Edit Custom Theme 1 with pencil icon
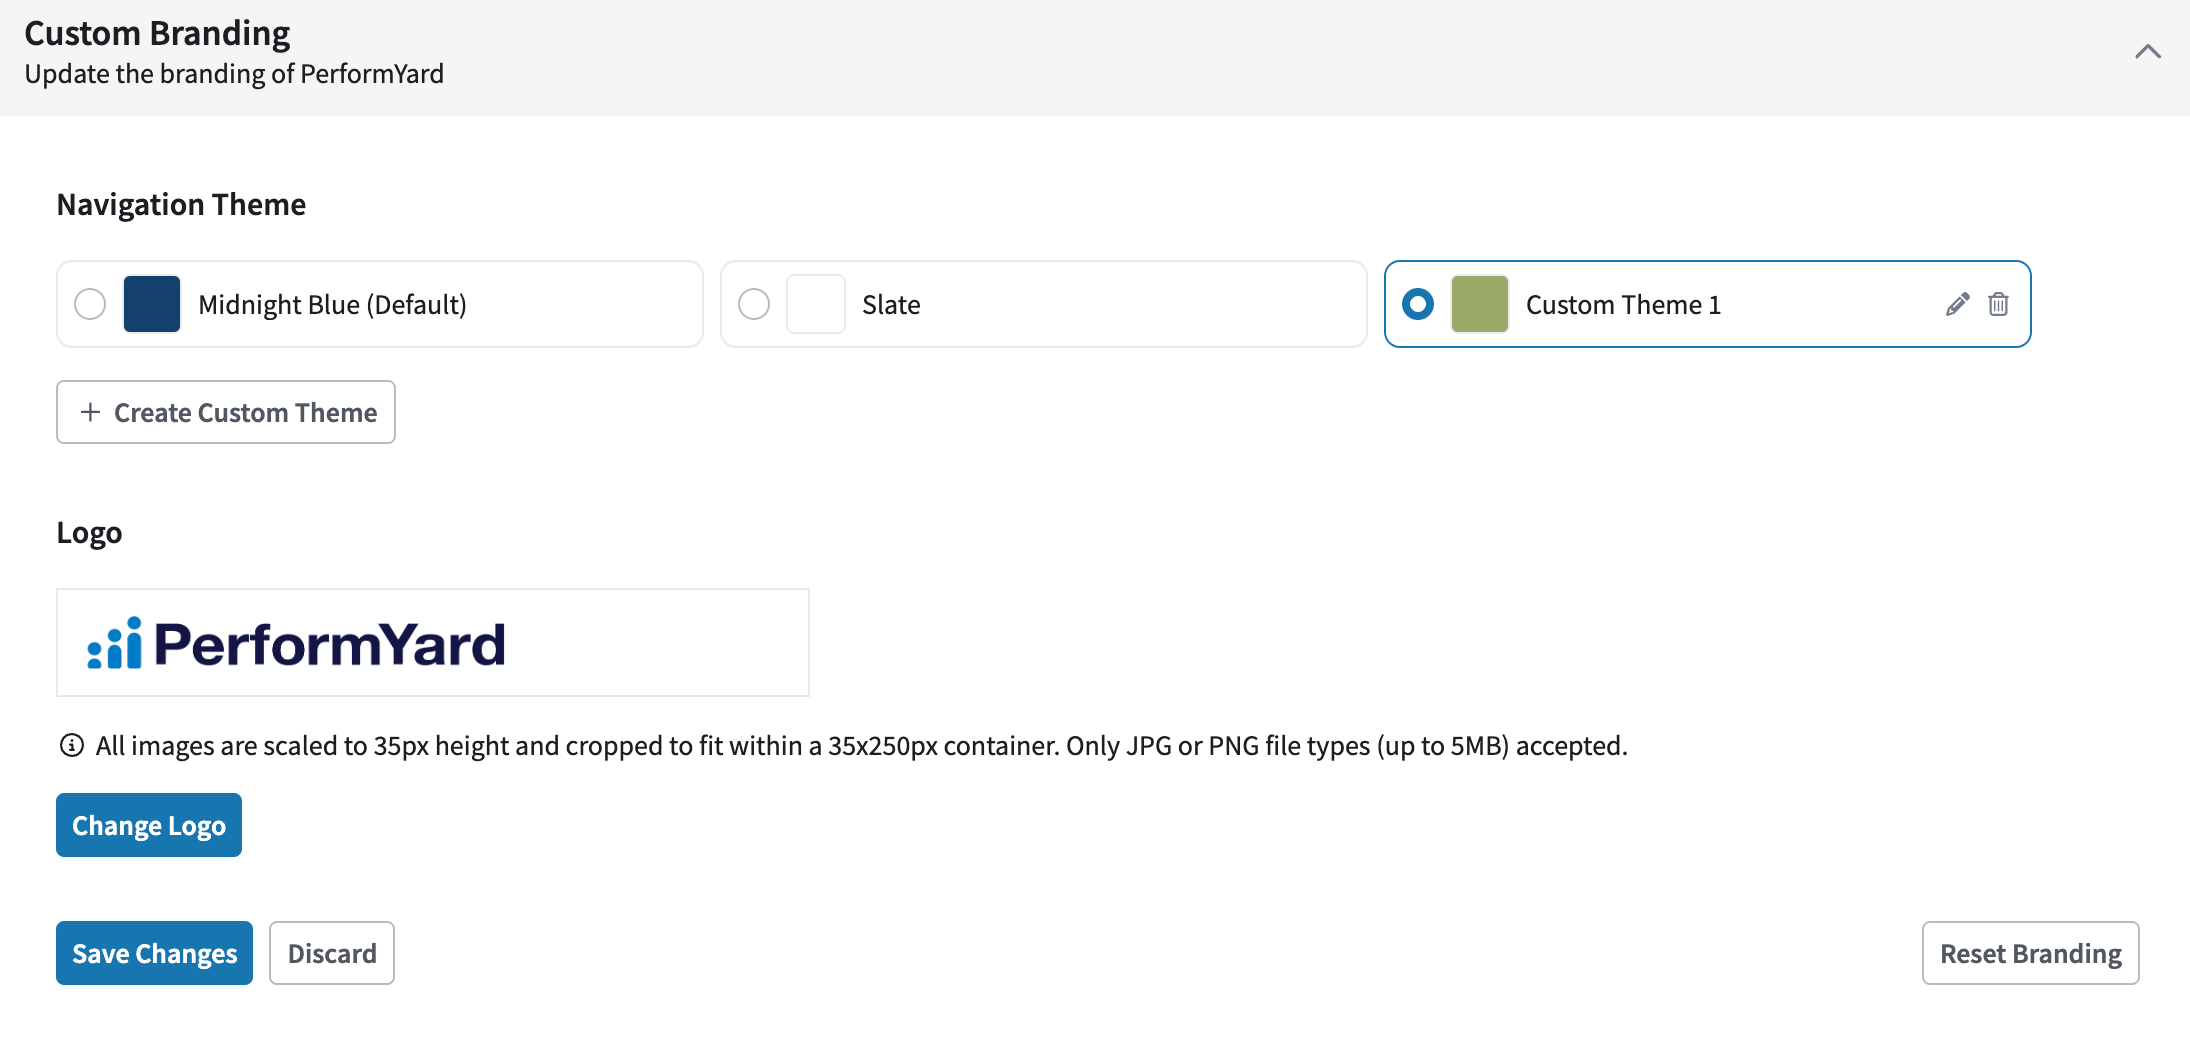This screenshot has width=2190, height=1040. pyautogui.click(x=1957, y=304)
